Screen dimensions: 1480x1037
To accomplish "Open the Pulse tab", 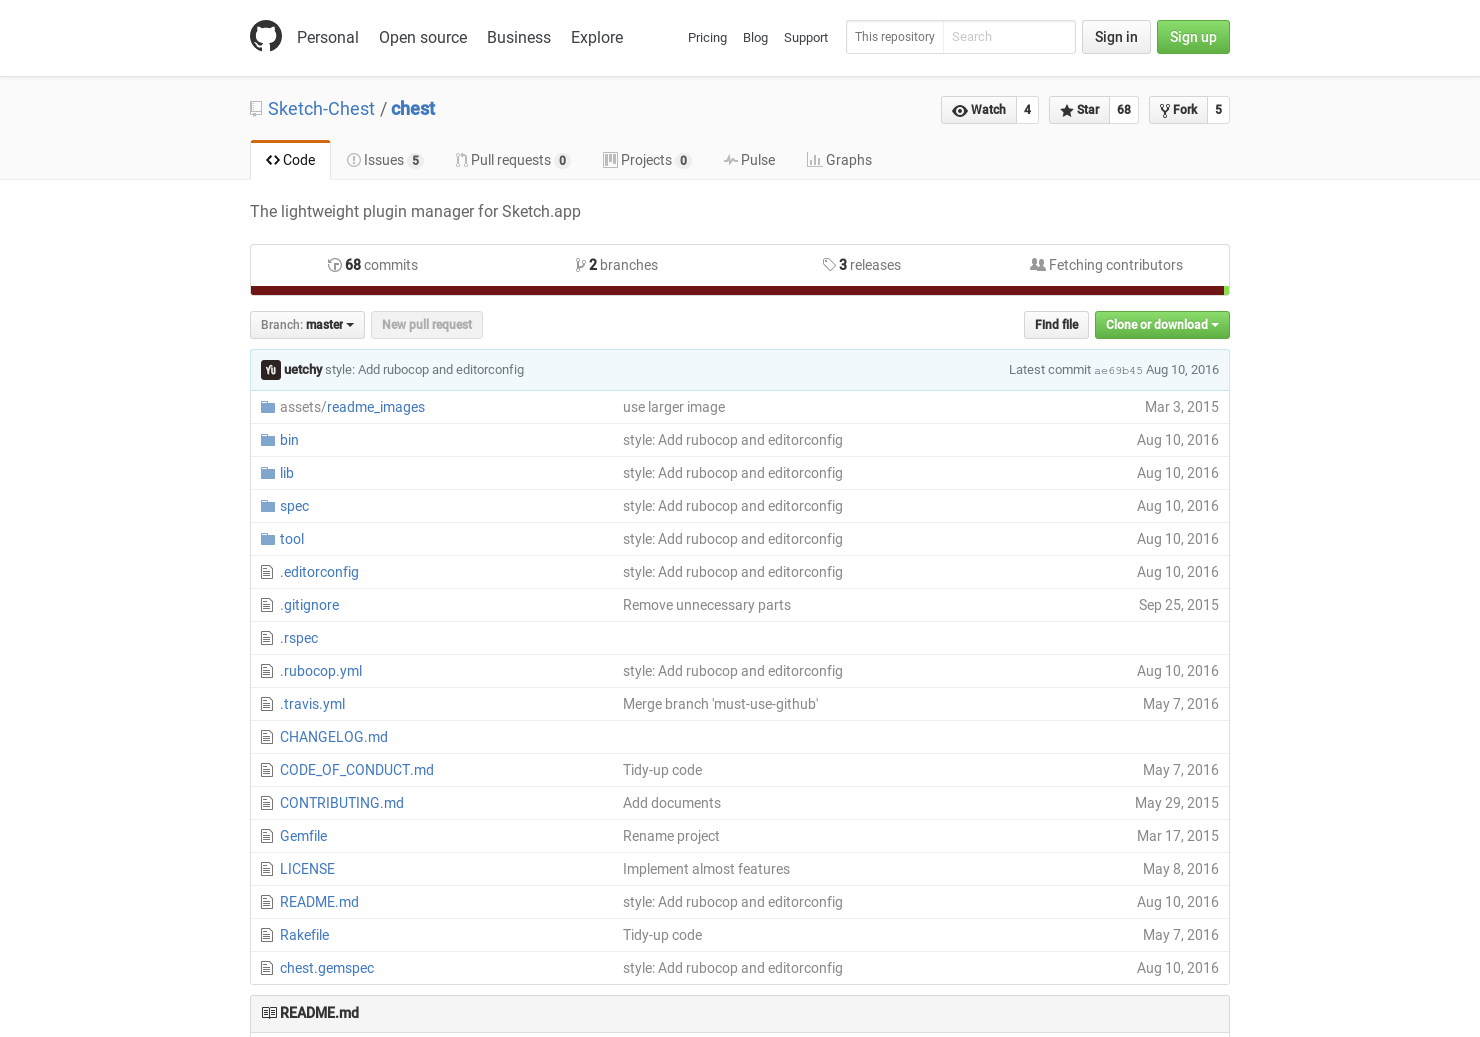I will (x=750, y=160).
